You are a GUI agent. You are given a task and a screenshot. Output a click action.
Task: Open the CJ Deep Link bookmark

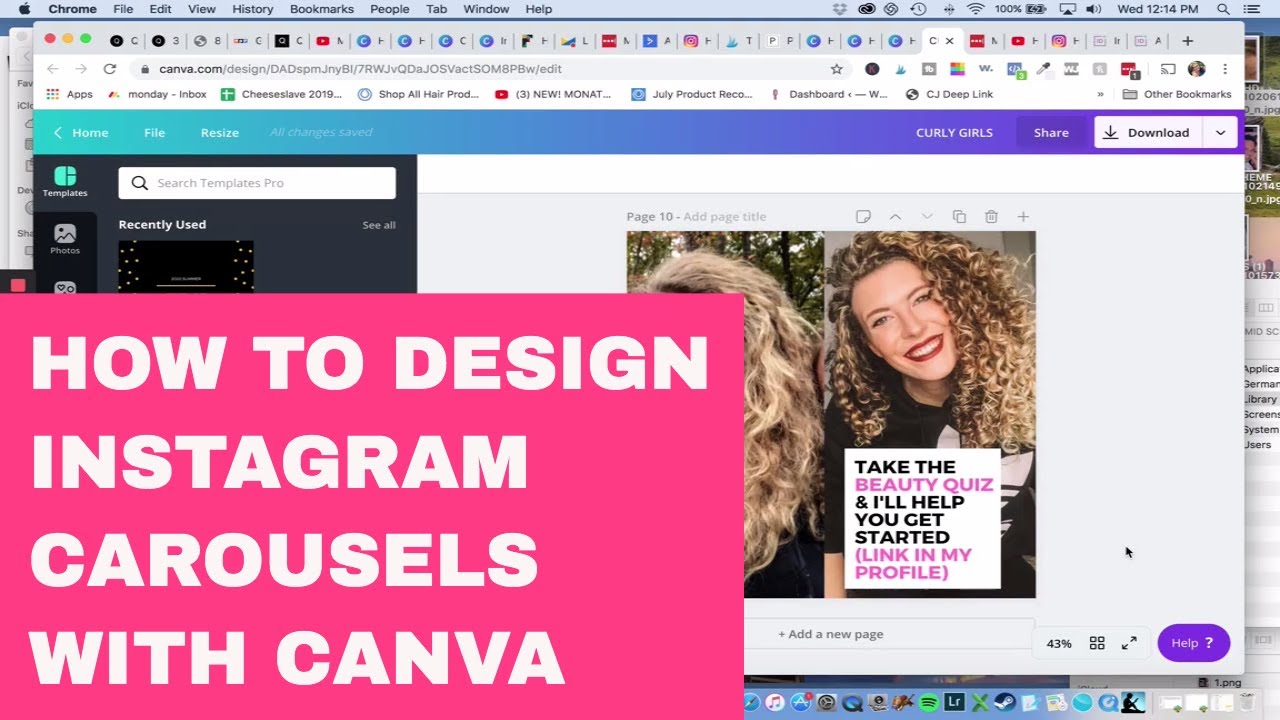[949, 94]
